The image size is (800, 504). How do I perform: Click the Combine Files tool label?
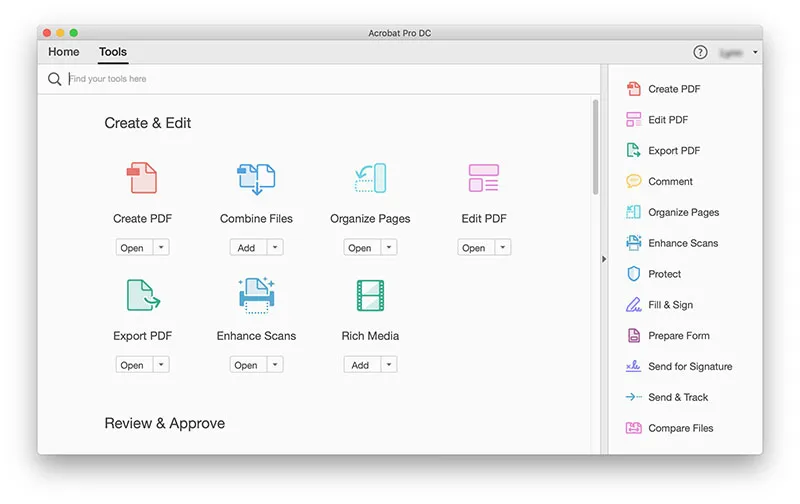pos(256,218)
